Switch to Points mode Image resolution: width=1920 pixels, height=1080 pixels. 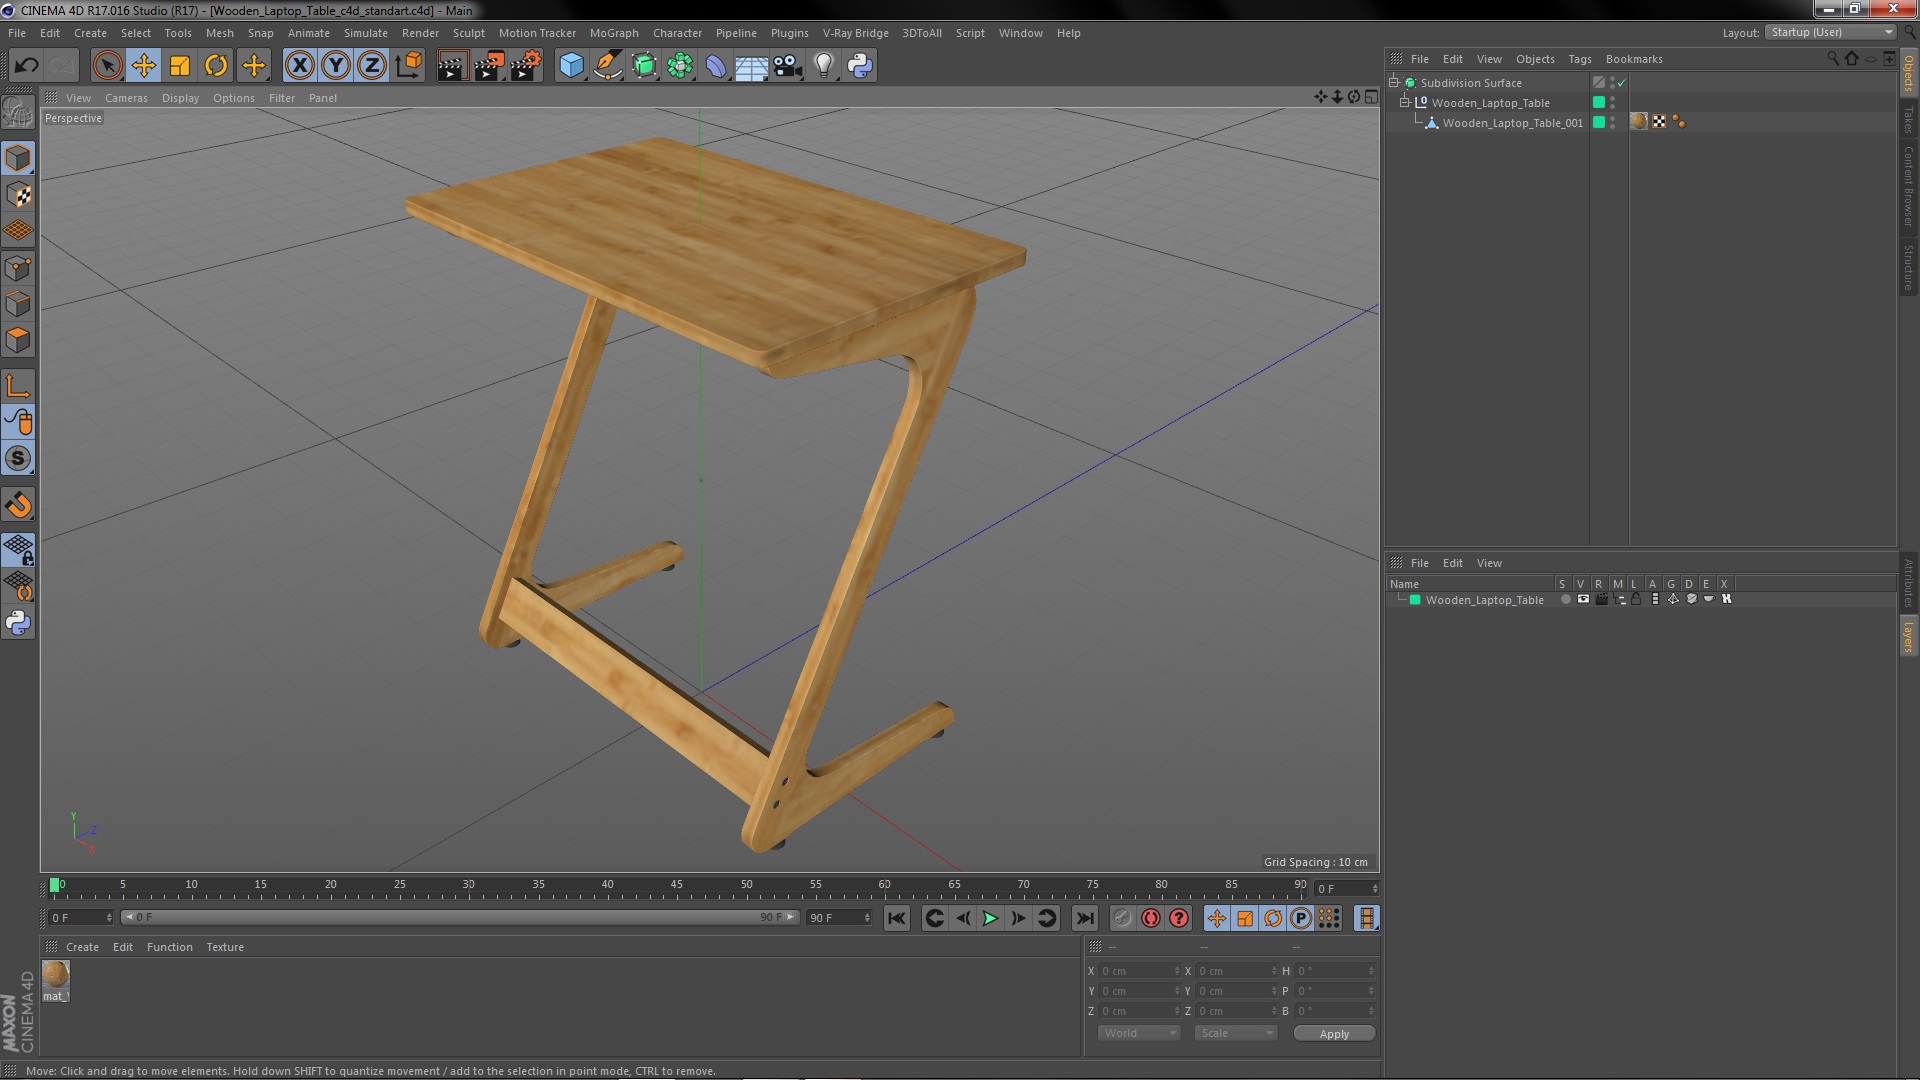(18, 268)
